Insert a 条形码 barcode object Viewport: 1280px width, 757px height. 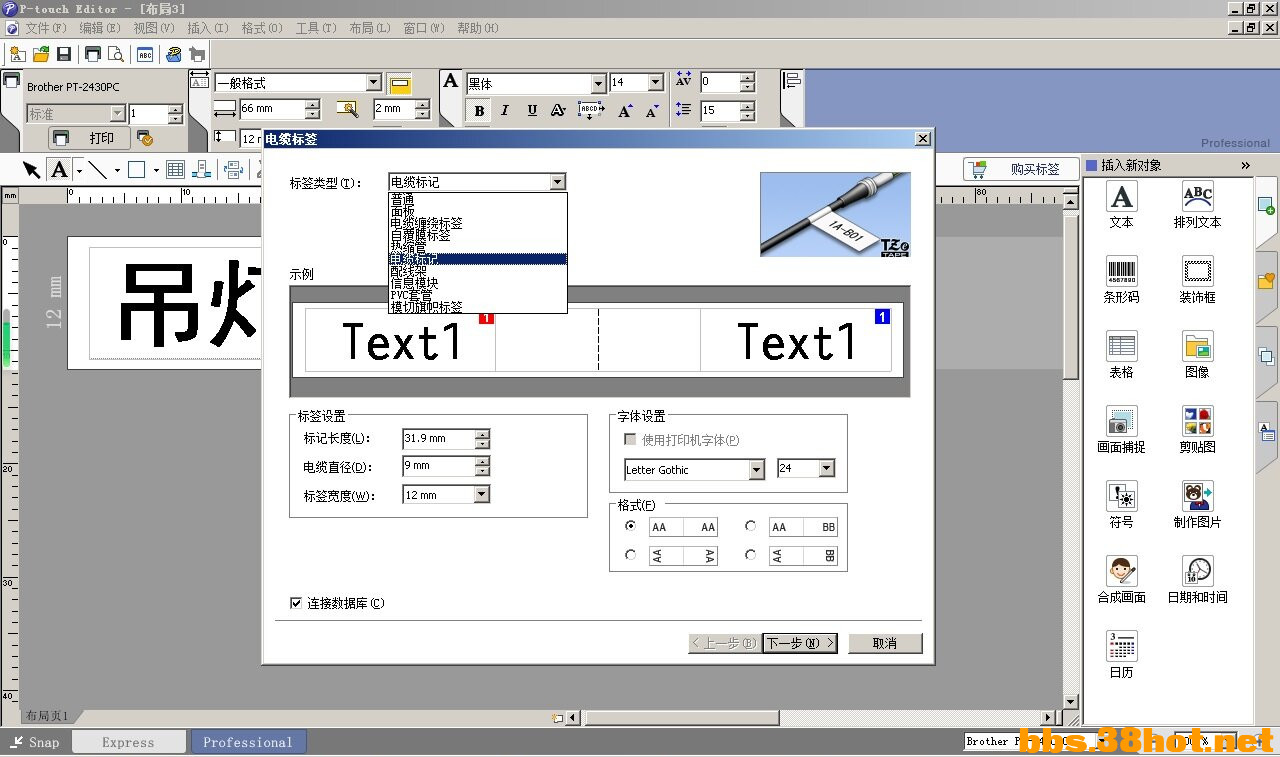click(1122, 280)
